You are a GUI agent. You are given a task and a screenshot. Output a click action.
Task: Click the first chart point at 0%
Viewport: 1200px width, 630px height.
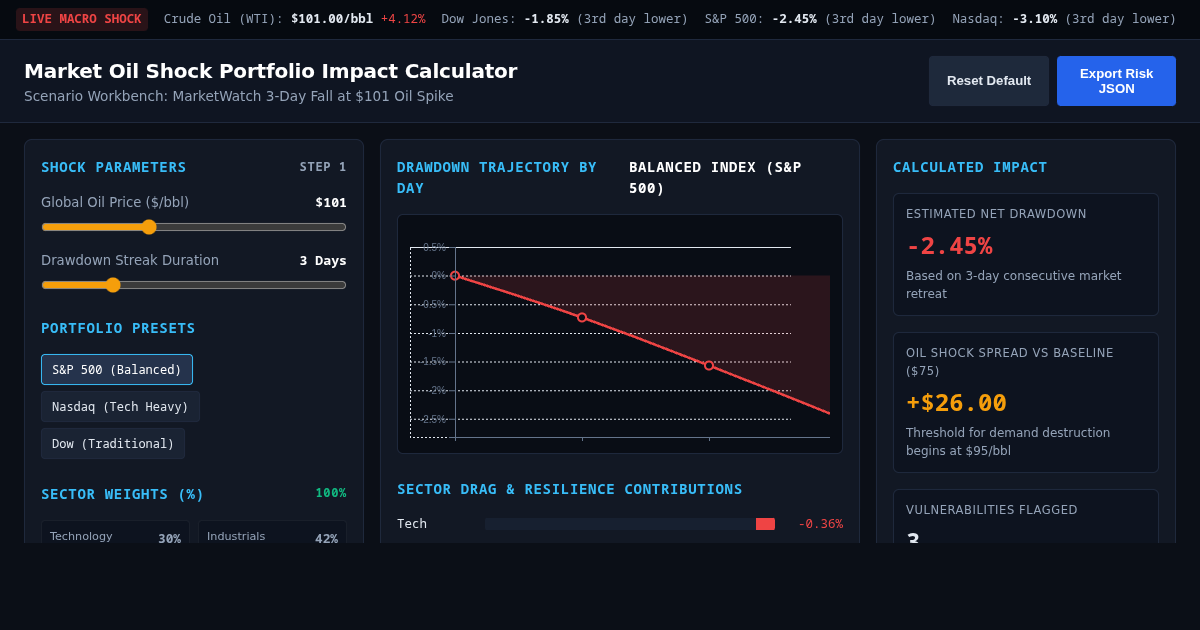[455, 276]
